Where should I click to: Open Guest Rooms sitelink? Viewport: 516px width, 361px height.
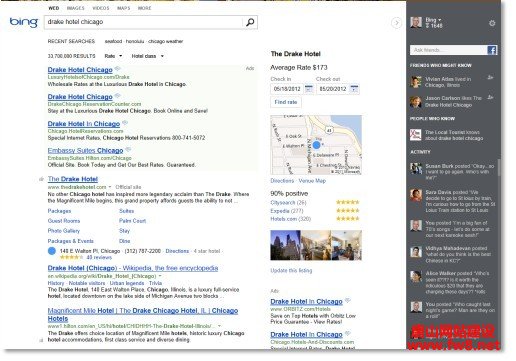click(64, 221)
